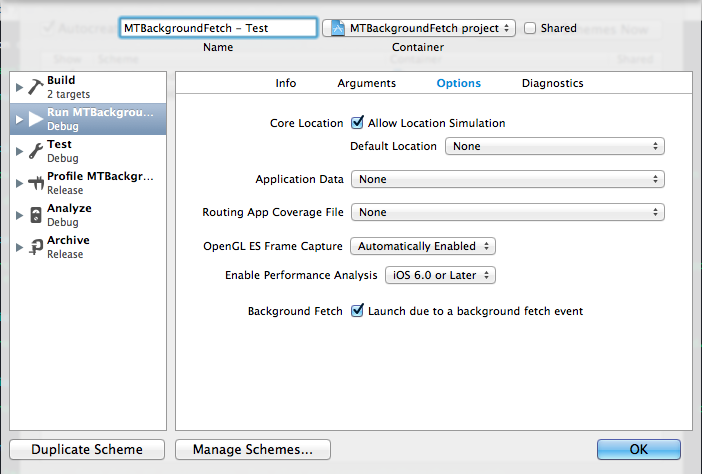Viewport: 702px width, 474px height.
Task: Open the Enable Performance Analysis dropdown
Action: (440, 275)
